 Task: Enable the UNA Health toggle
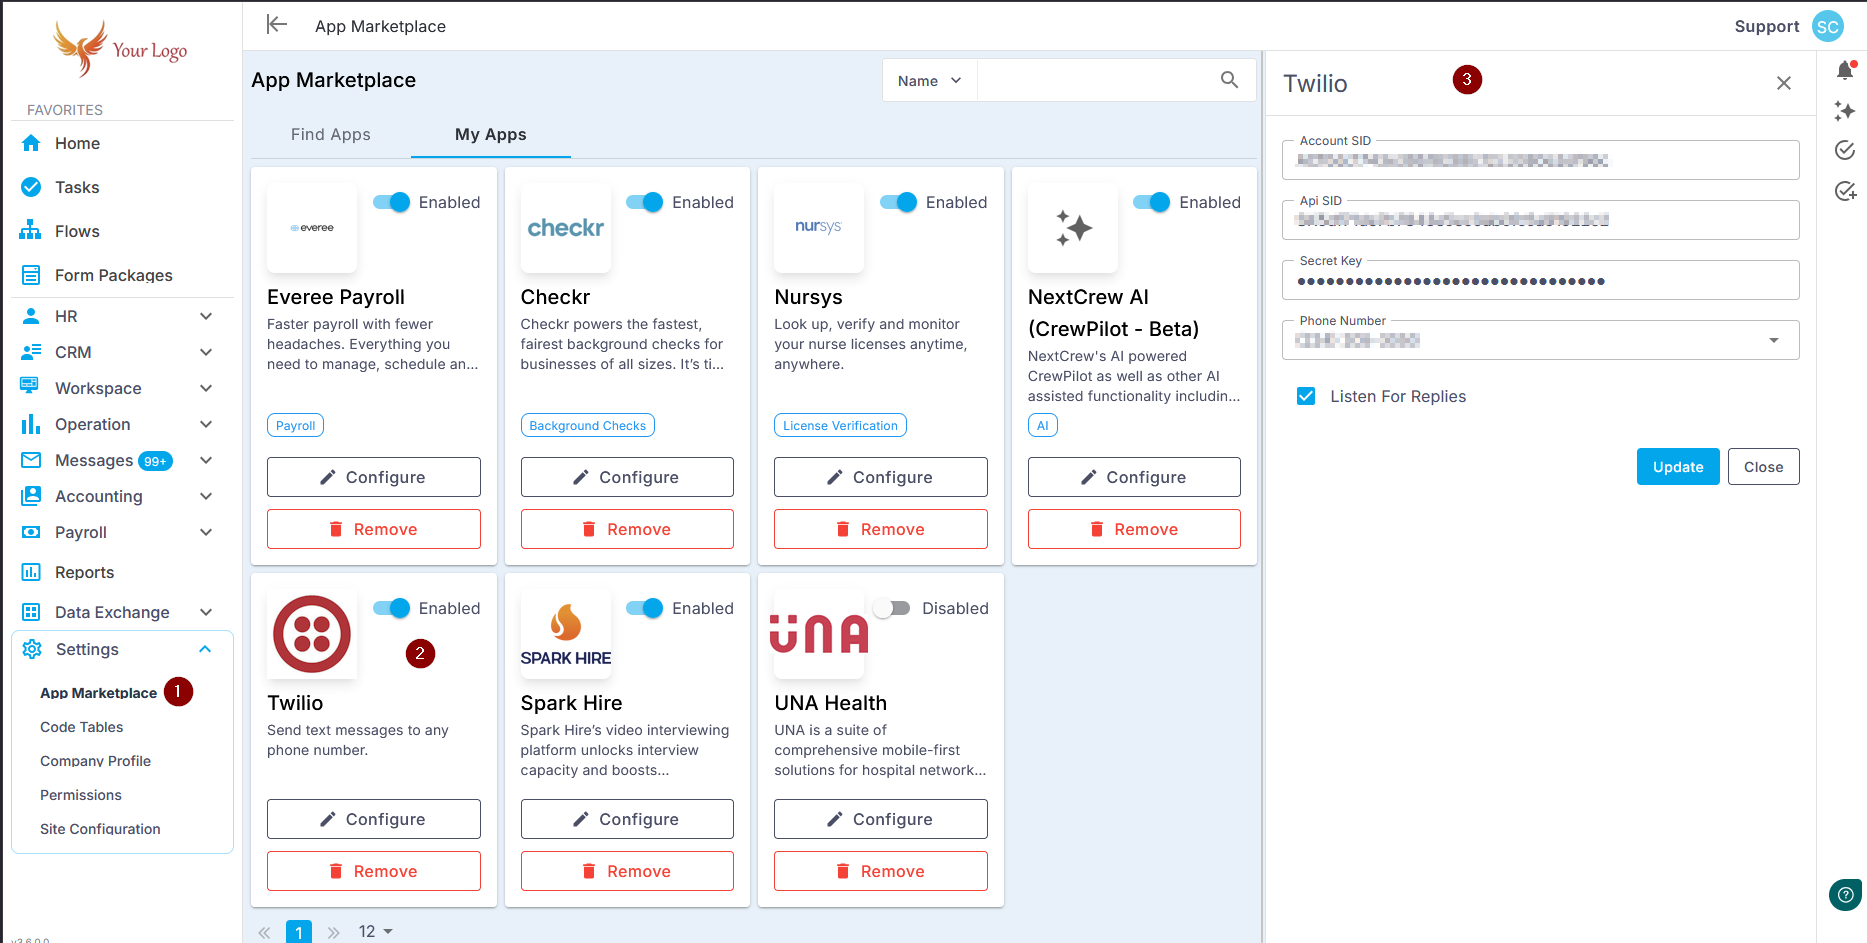[x=892, y=608]
